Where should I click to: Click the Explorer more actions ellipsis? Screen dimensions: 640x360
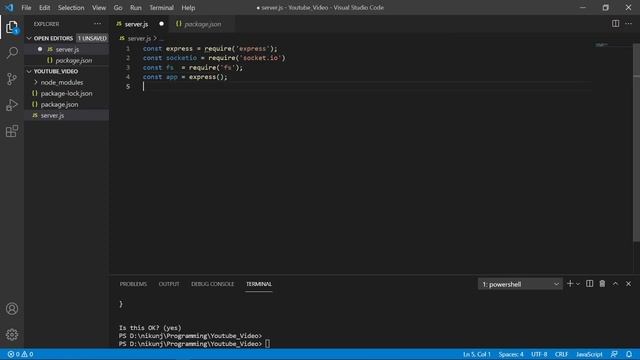[97, 24]
